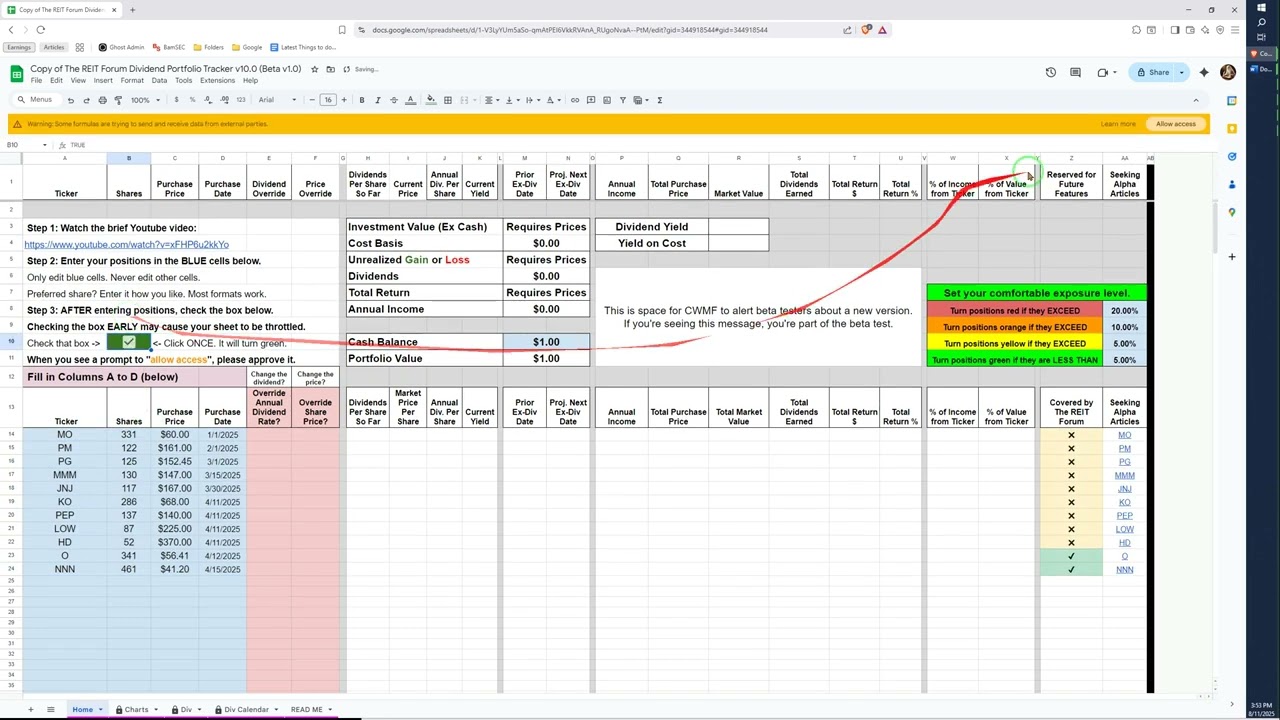The width and height of the screenshot is (1280, 720).
Task: Switch to the READ ME sheet tab
Action: pos(307,710)
